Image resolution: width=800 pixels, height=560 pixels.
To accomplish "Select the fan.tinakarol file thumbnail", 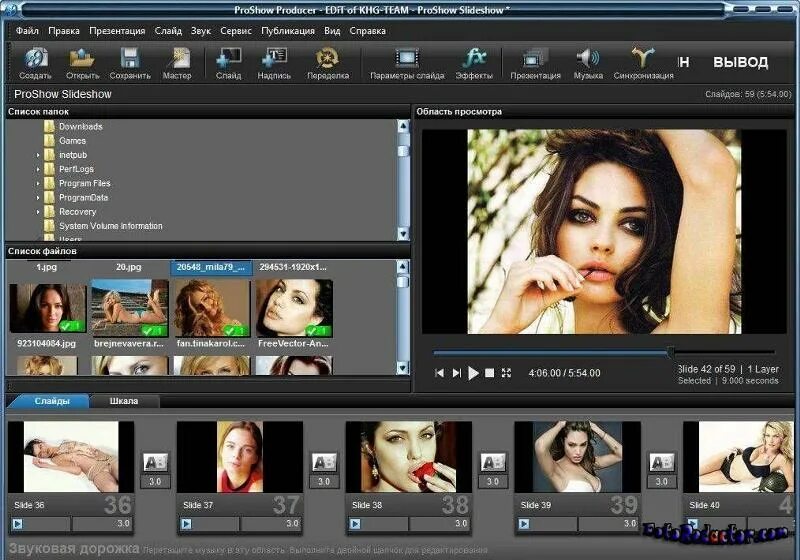I will pos(212,309).
